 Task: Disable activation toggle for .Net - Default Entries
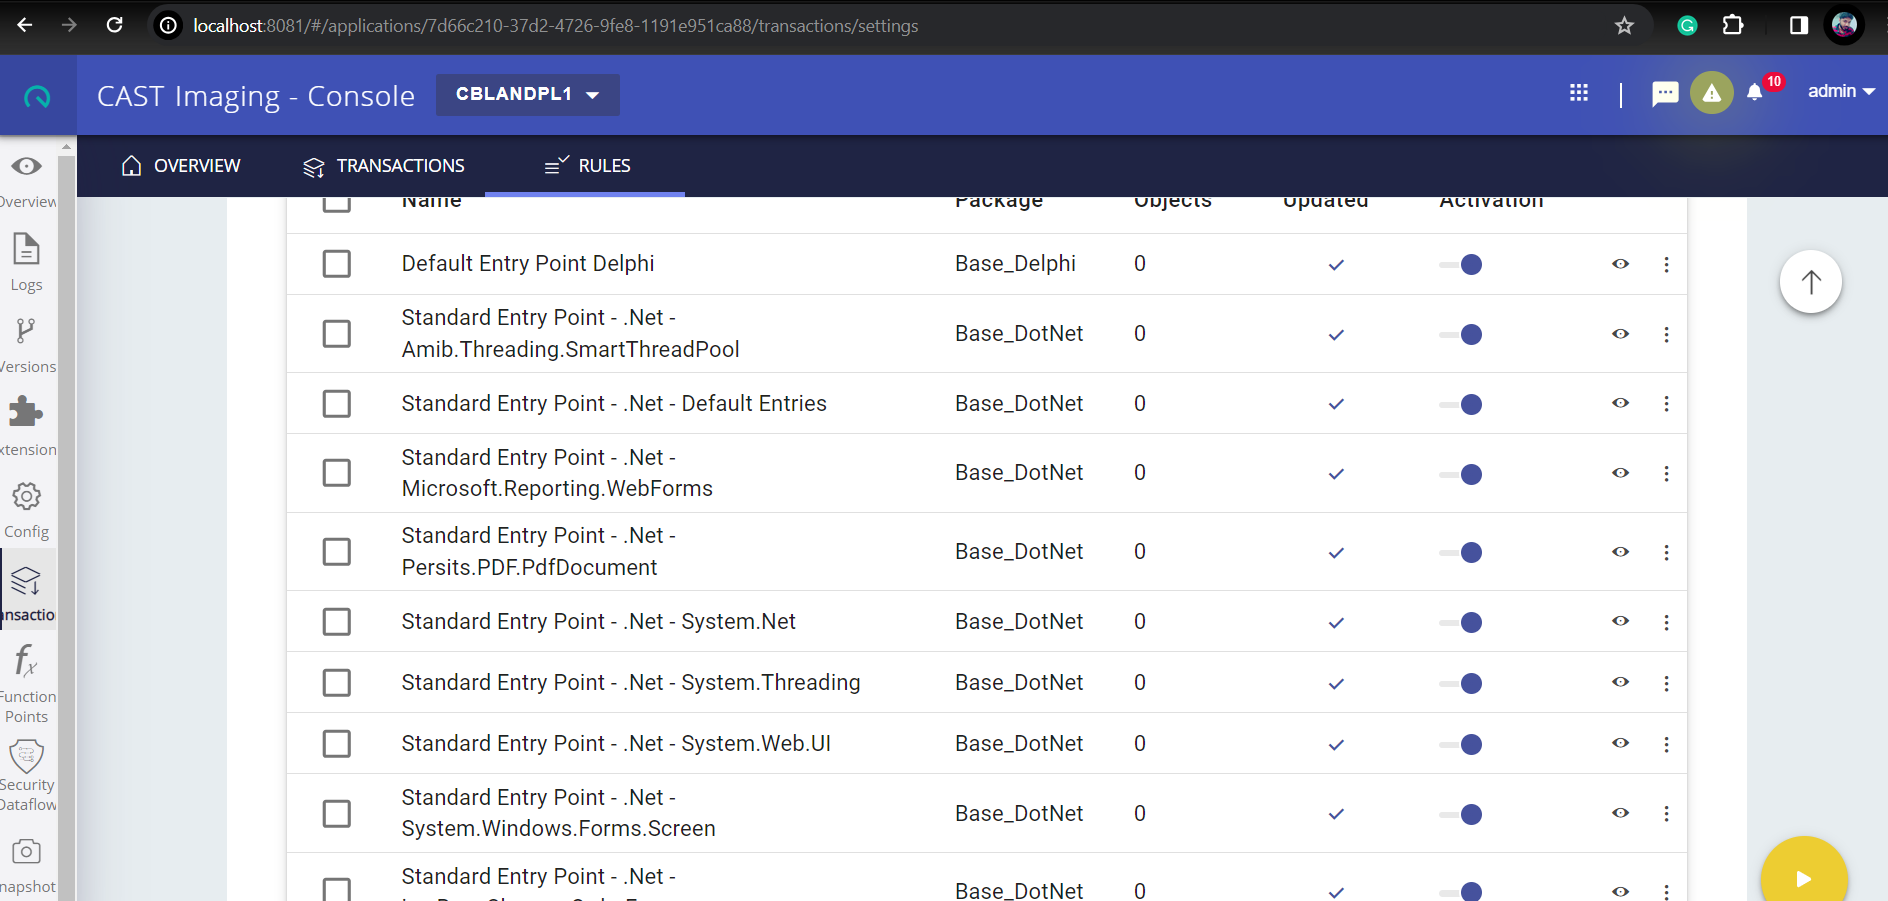tap(1461, 404)
